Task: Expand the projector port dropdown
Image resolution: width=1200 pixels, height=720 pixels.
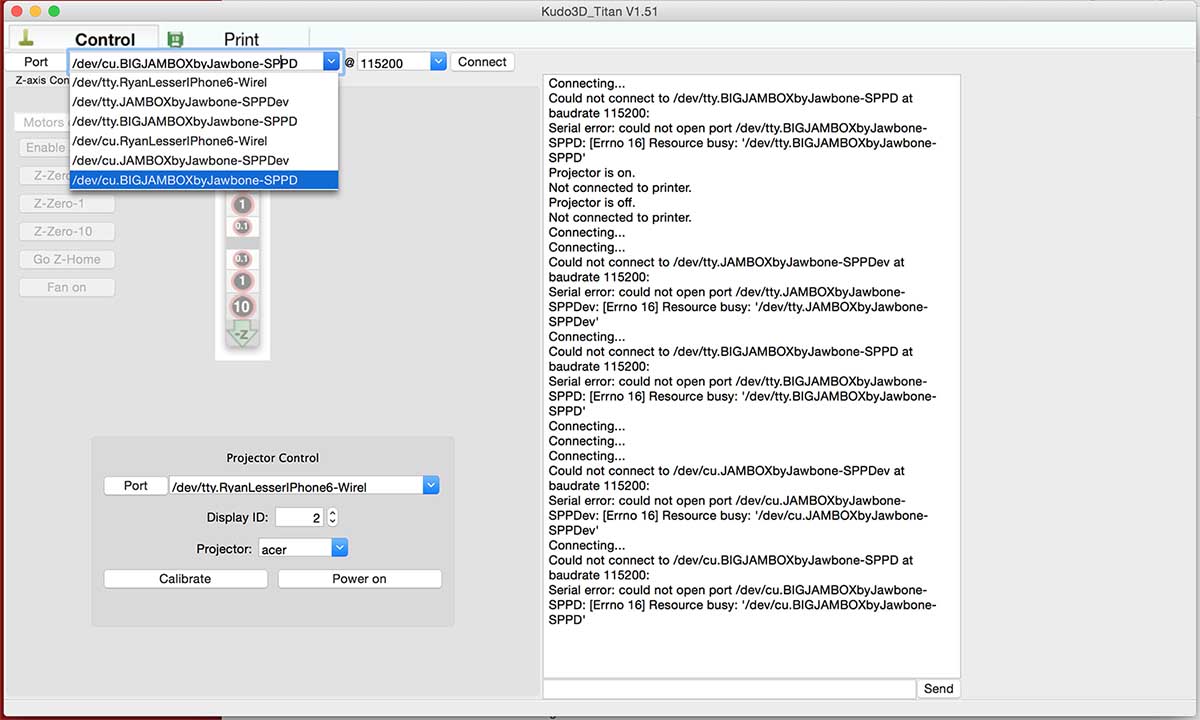Action: click(430, 486)
